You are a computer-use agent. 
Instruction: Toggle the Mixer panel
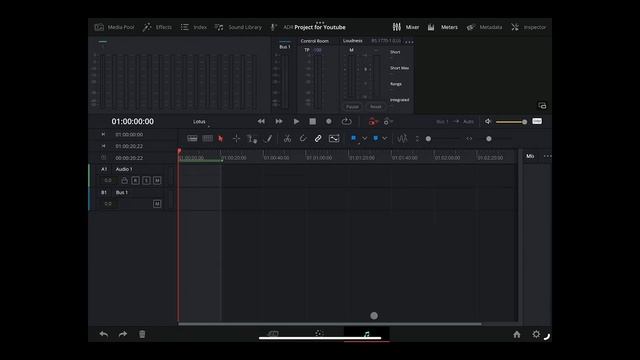pyautogui.click(x=406, y=27)
